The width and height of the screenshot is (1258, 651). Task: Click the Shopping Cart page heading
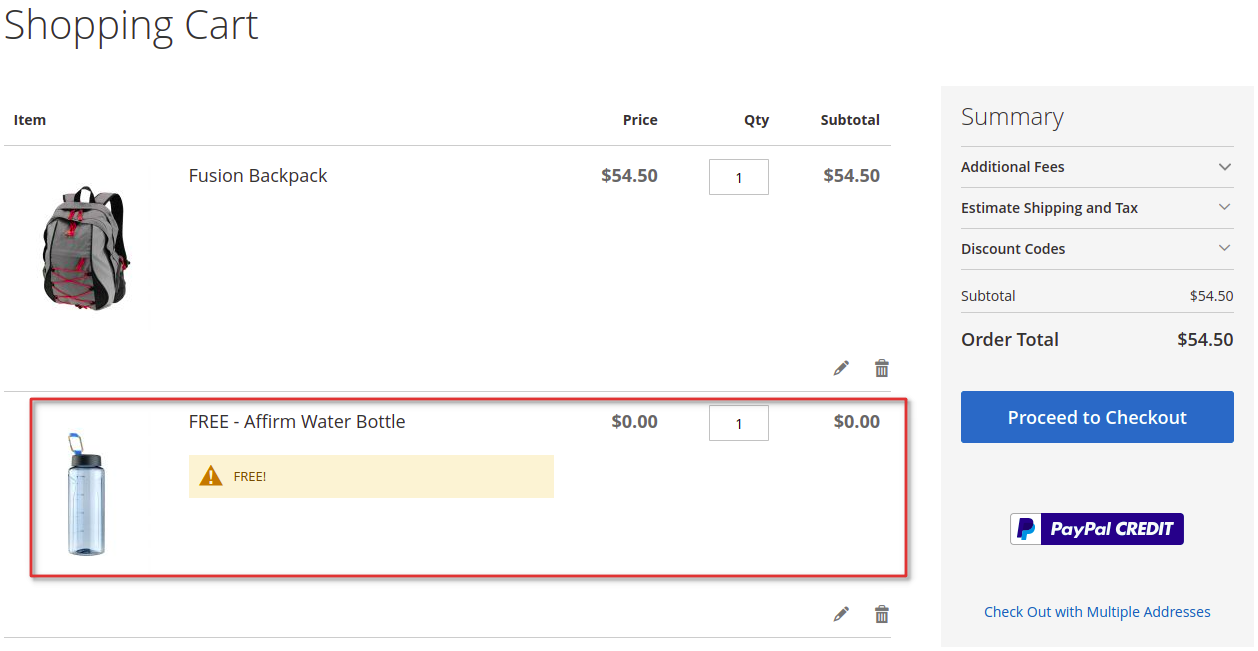[x=131, y=25]
